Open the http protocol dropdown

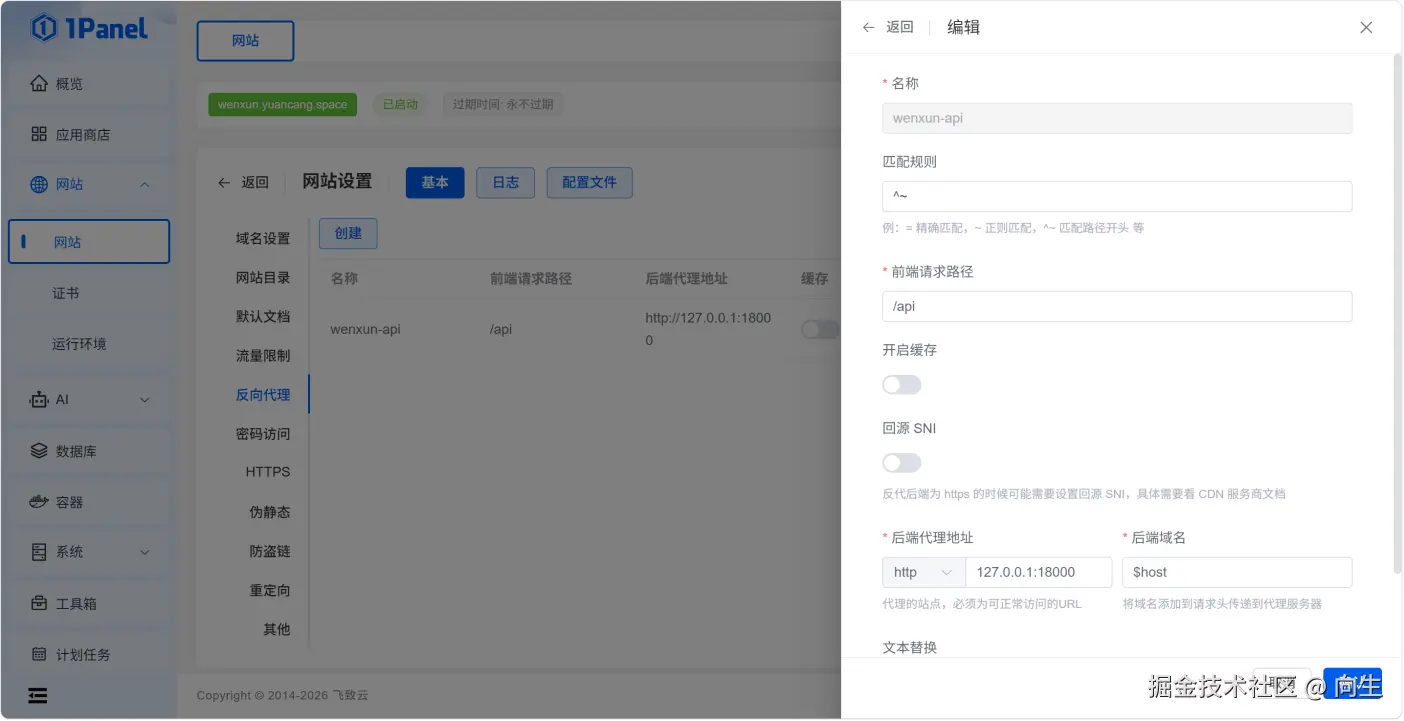923,572
